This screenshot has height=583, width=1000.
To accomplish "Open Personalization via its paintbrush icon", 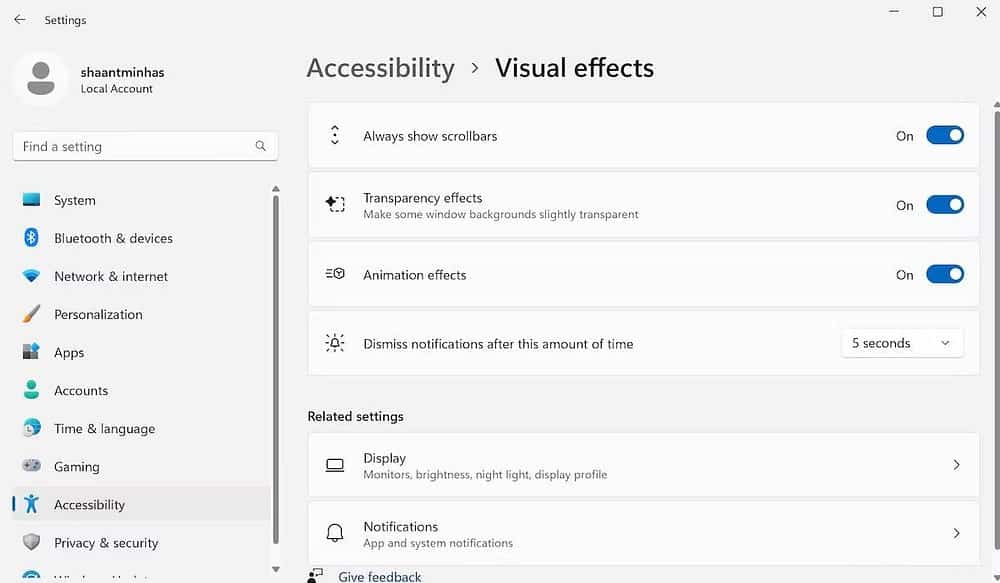I will [29, 314].
